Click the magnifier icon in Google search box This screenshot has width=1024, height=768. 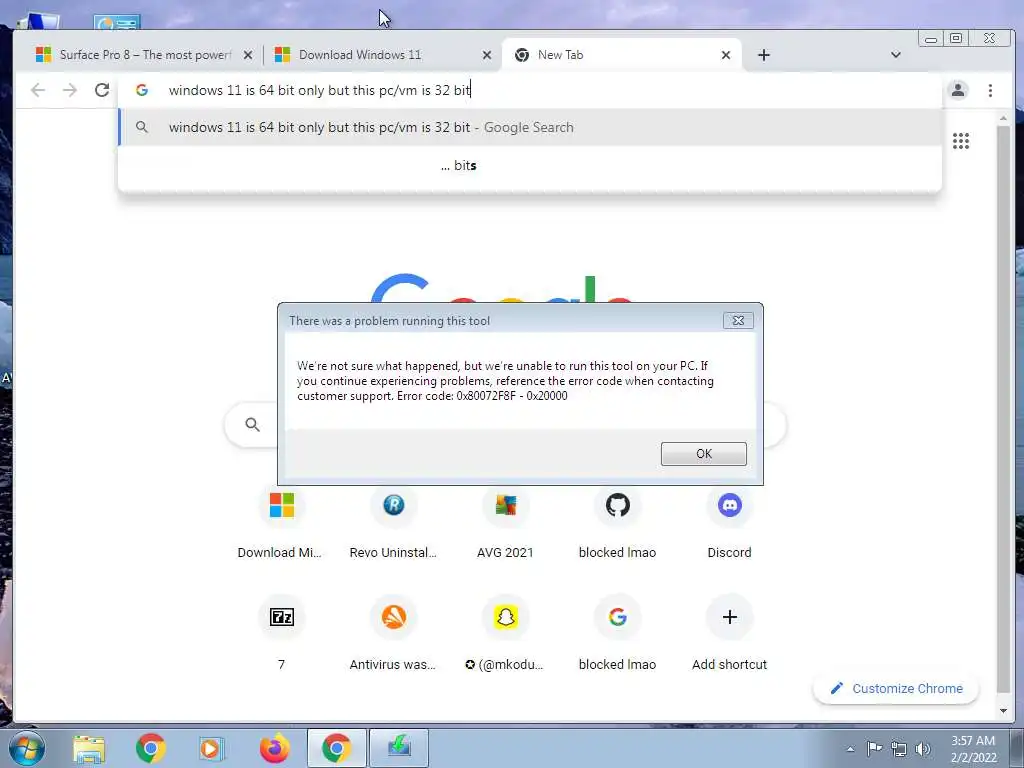(253, 425)
